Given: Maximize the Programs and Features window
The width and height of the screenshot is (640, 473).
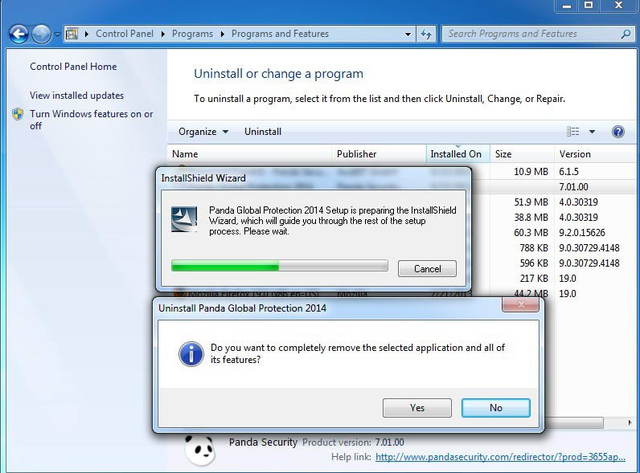Looking at the screenshot, I should pyautogui.click(x=588, y=6).
